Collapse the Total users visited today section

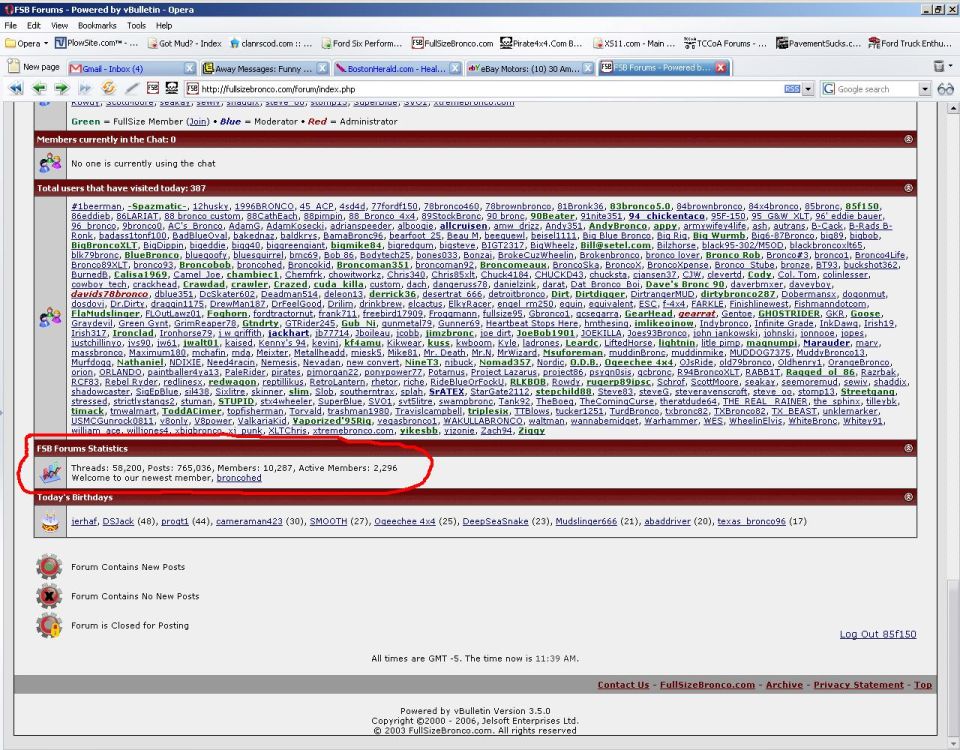(909, 188)
